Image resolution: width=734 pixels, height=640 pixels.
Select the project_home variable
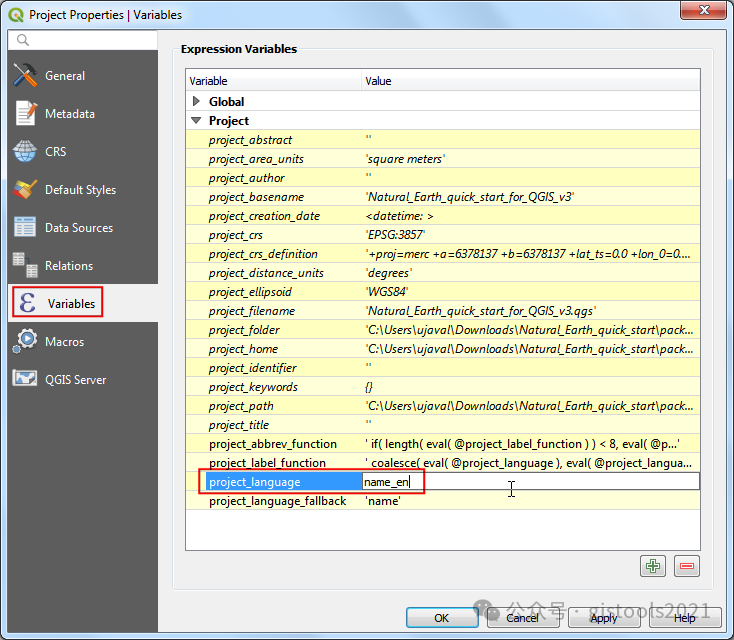coord(243,349)
